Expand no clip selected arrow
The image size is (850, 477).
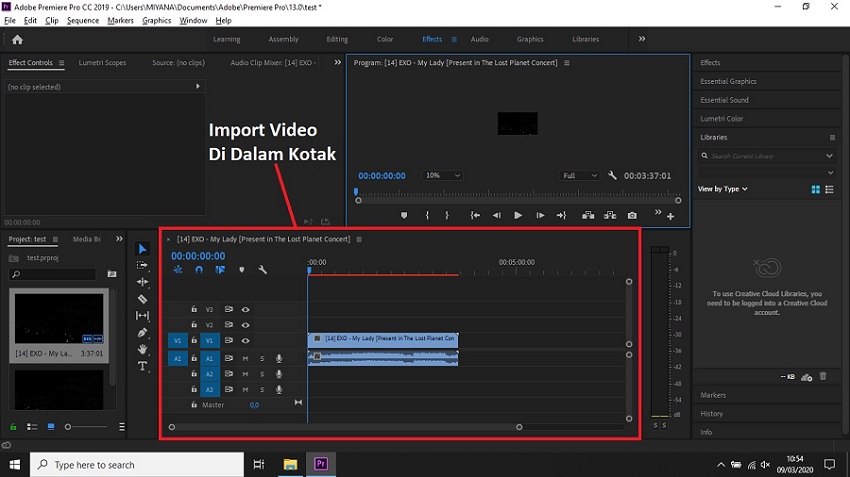click(x=198, y=86)
